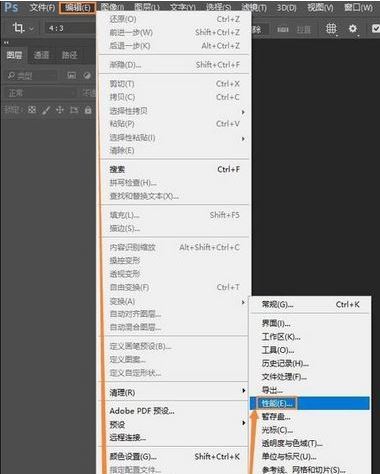Choose 填充(L)... menu entry
Viewport: 380px width, 474px height.
click(174, 215)
